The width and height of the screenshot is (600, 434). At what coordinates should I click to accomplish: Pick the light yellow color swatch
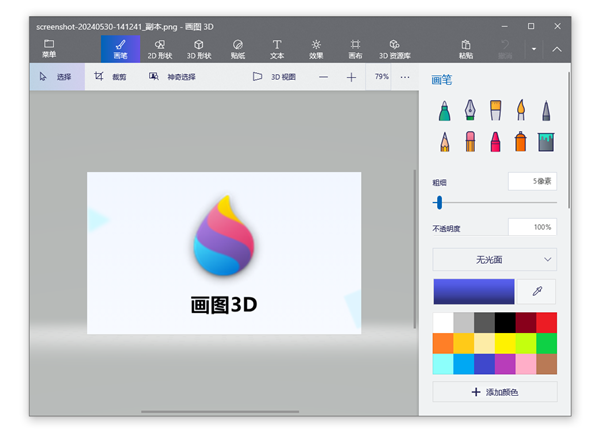484,343
